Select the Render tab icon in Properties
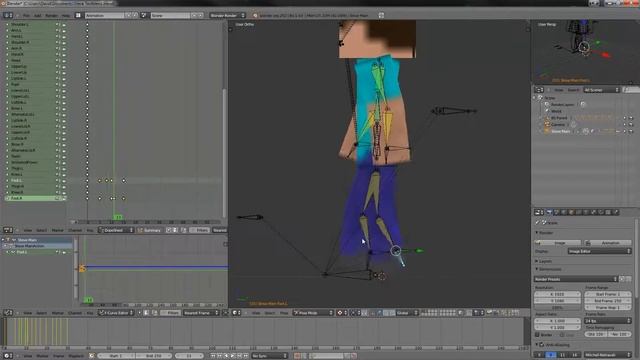 [x=549, y=212]
